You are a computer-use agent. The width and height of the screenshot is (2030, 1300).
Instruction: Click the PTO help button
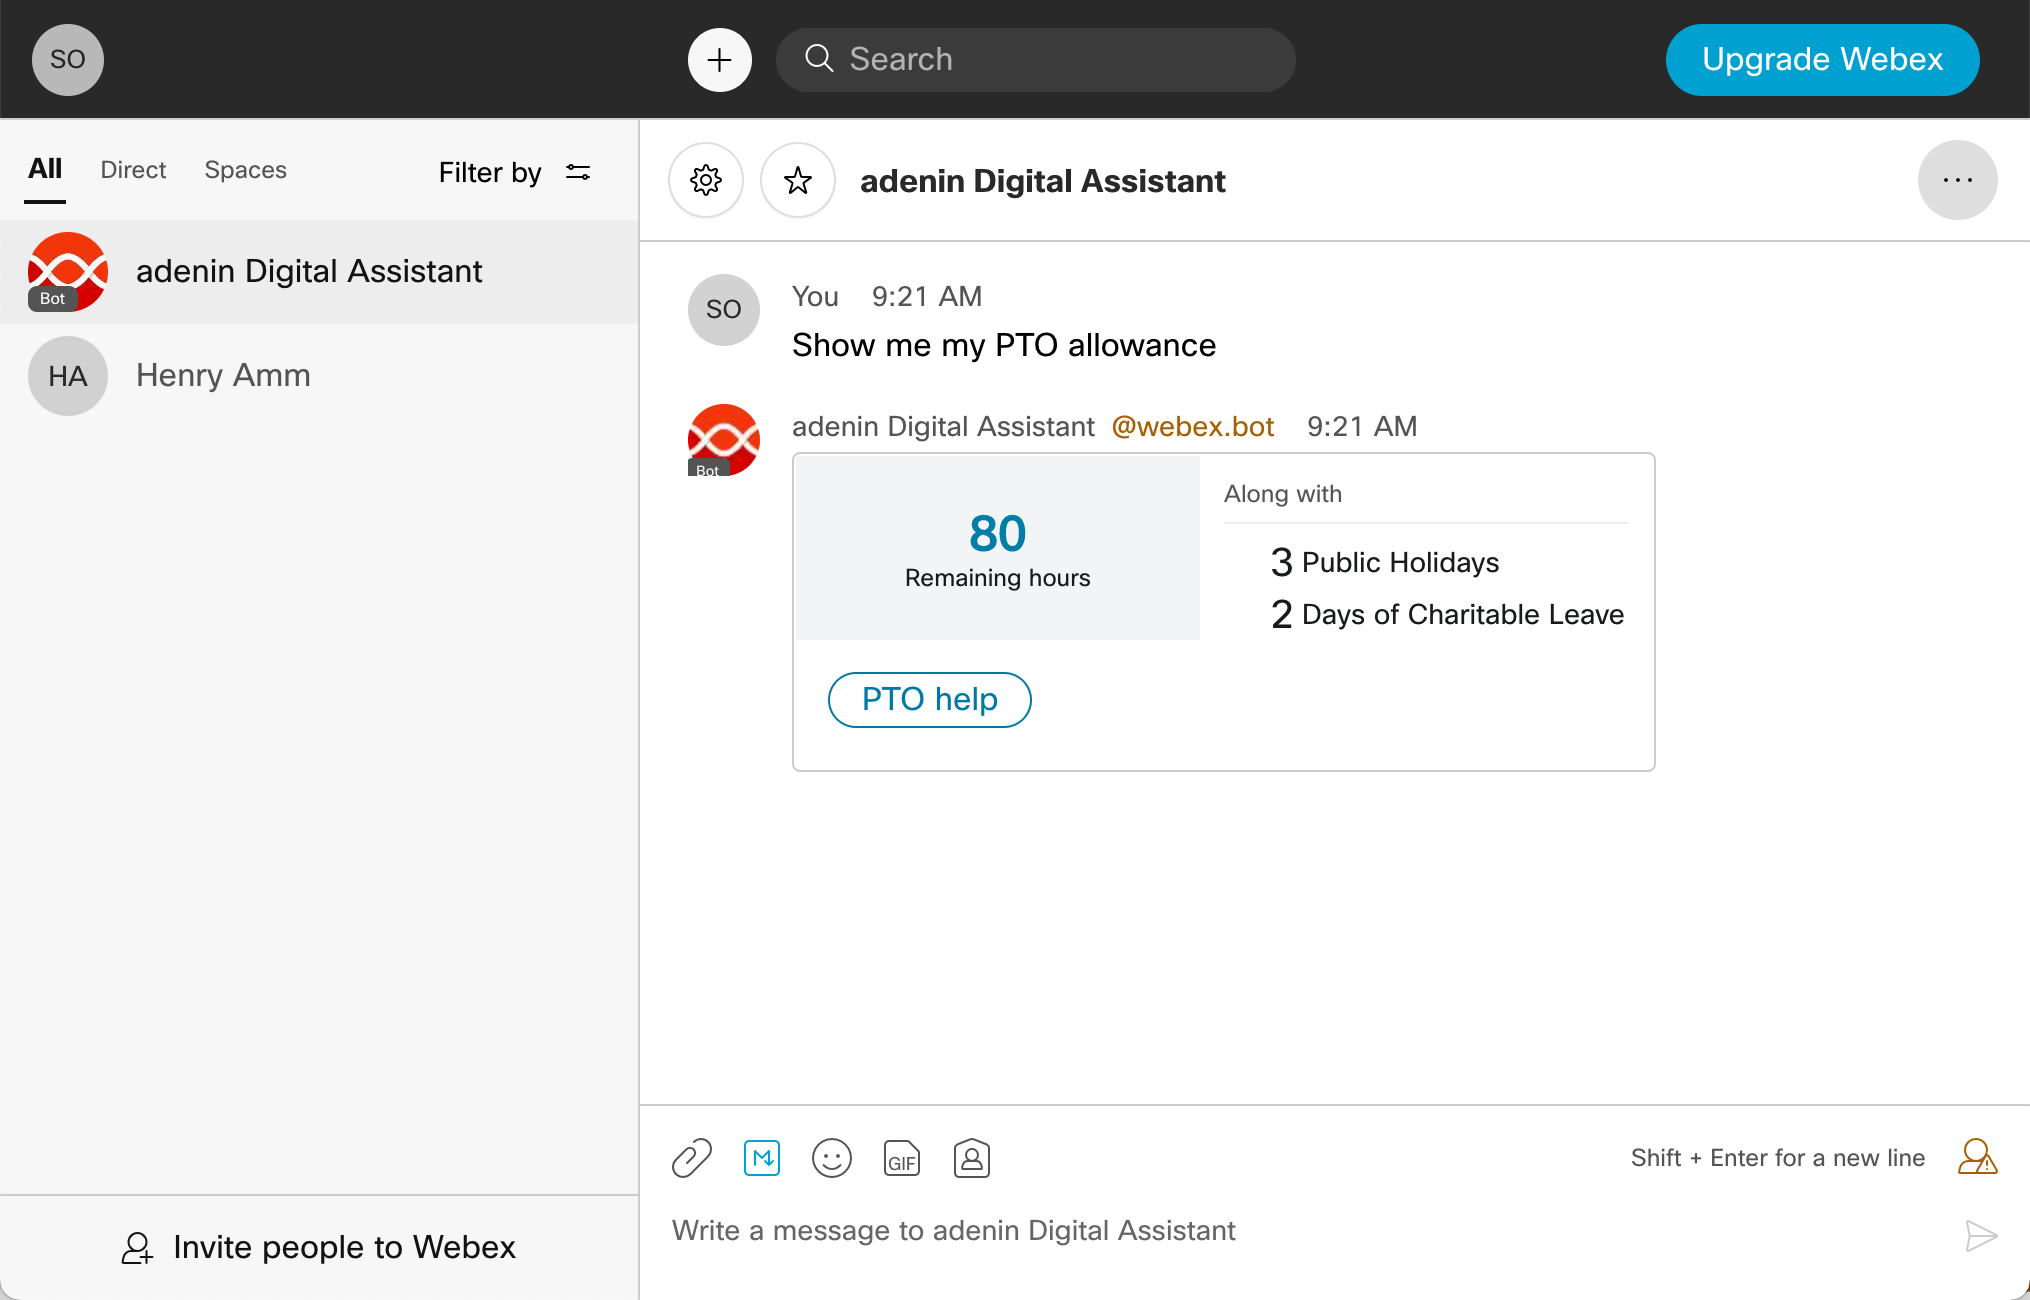[930, 699]
